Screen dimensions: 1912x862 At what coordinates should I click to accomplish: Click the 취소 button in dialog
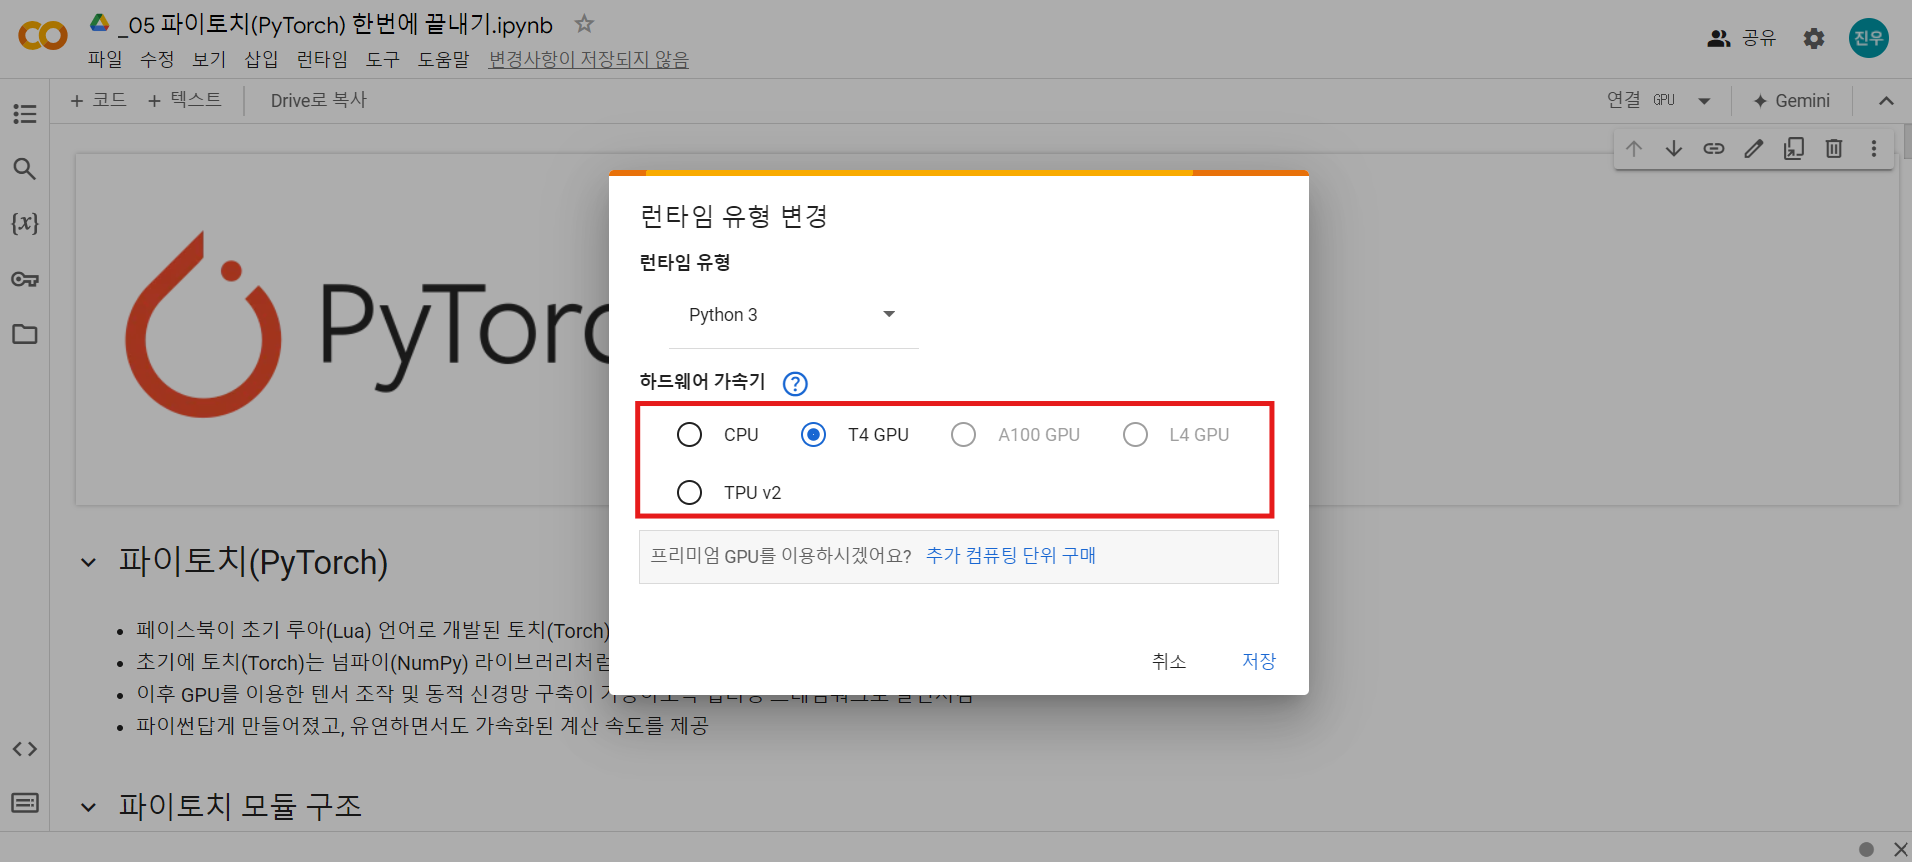pyautogui.click(x=1169, y=661)
